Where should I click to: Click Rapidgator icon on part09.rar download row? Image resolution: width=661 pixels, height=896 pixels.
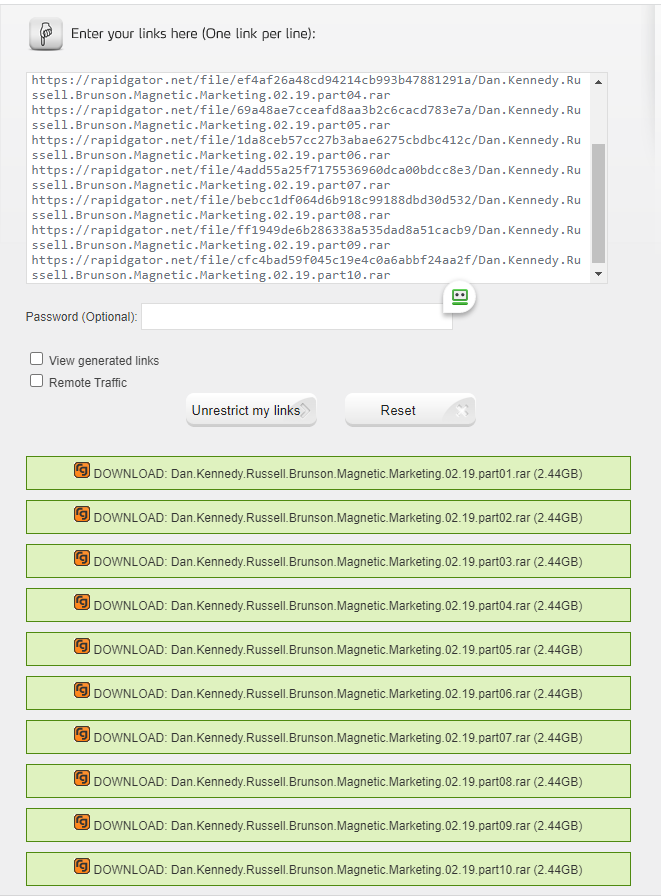[x=82, y=822]
